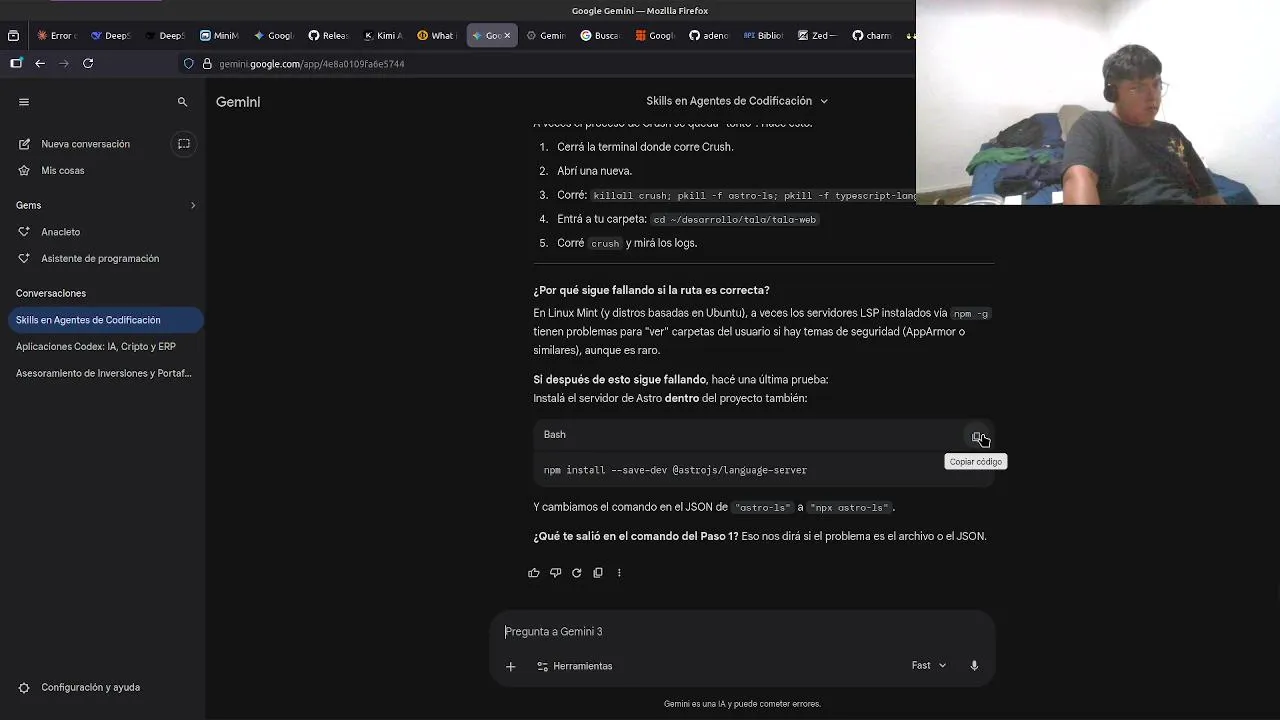Expand the Gems section arrow
Screen dimensions: 1280x720
click(193, 205)
